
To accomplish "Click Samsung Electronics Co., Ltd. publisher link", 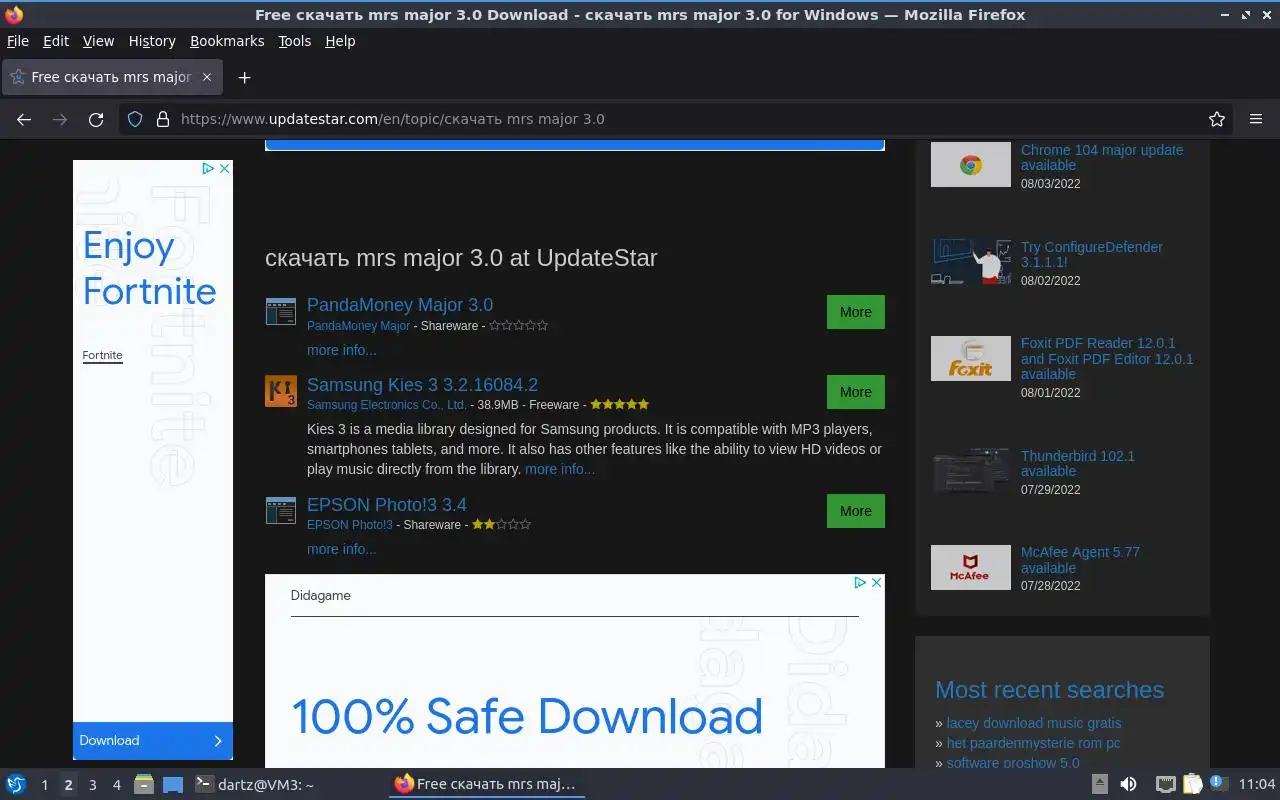I will [x=387, y=405].
